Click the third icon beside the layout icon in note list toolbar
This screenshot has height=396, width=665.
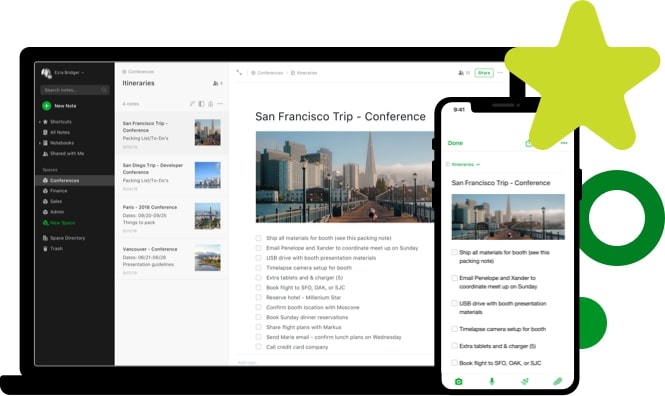coord(211,103)
